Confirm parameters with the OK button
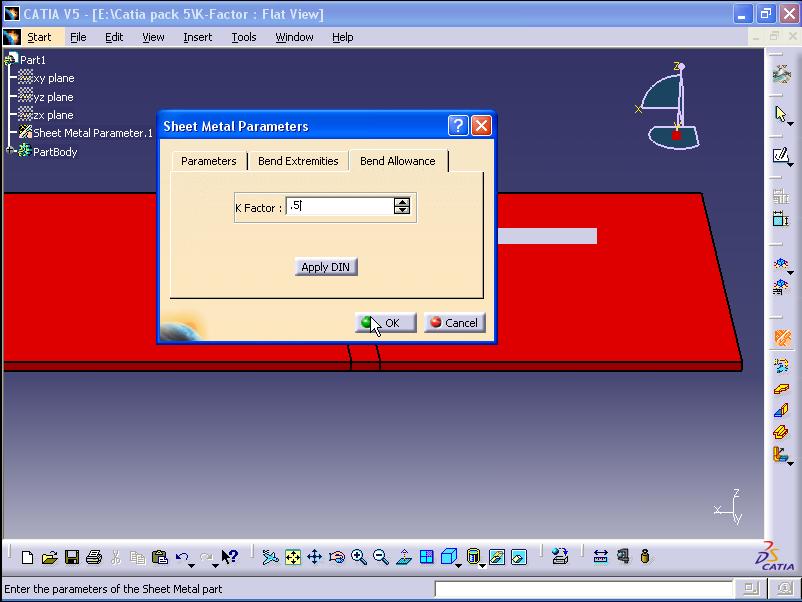The image size is (802, 602). (385, 322)
